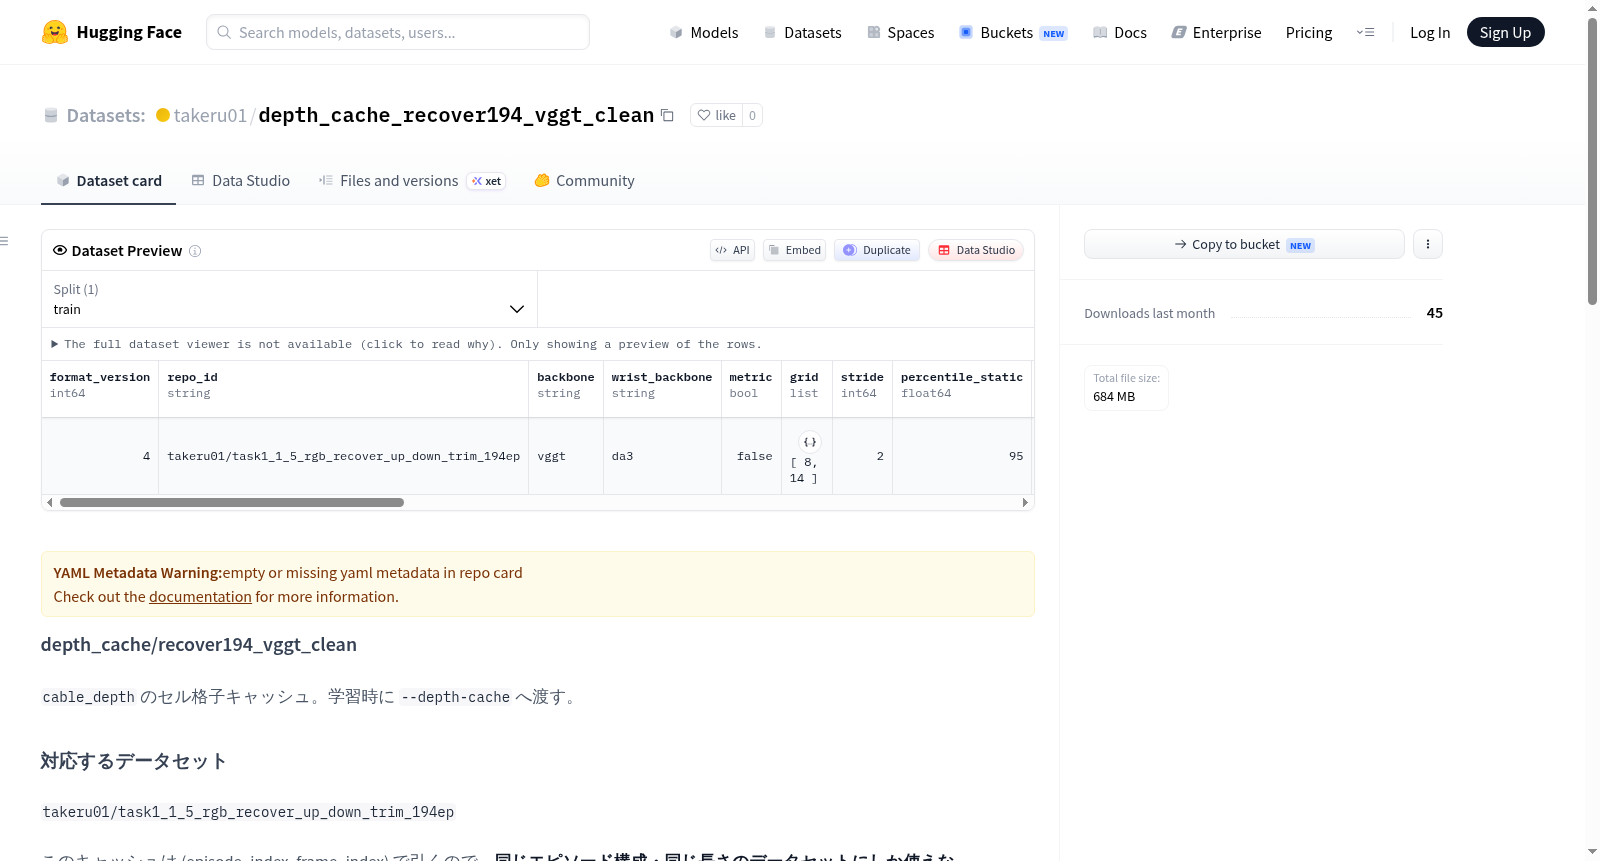Screen dimensions: 1600x861
Task: Click the Sign Up button
Action: pos(1505,32)
